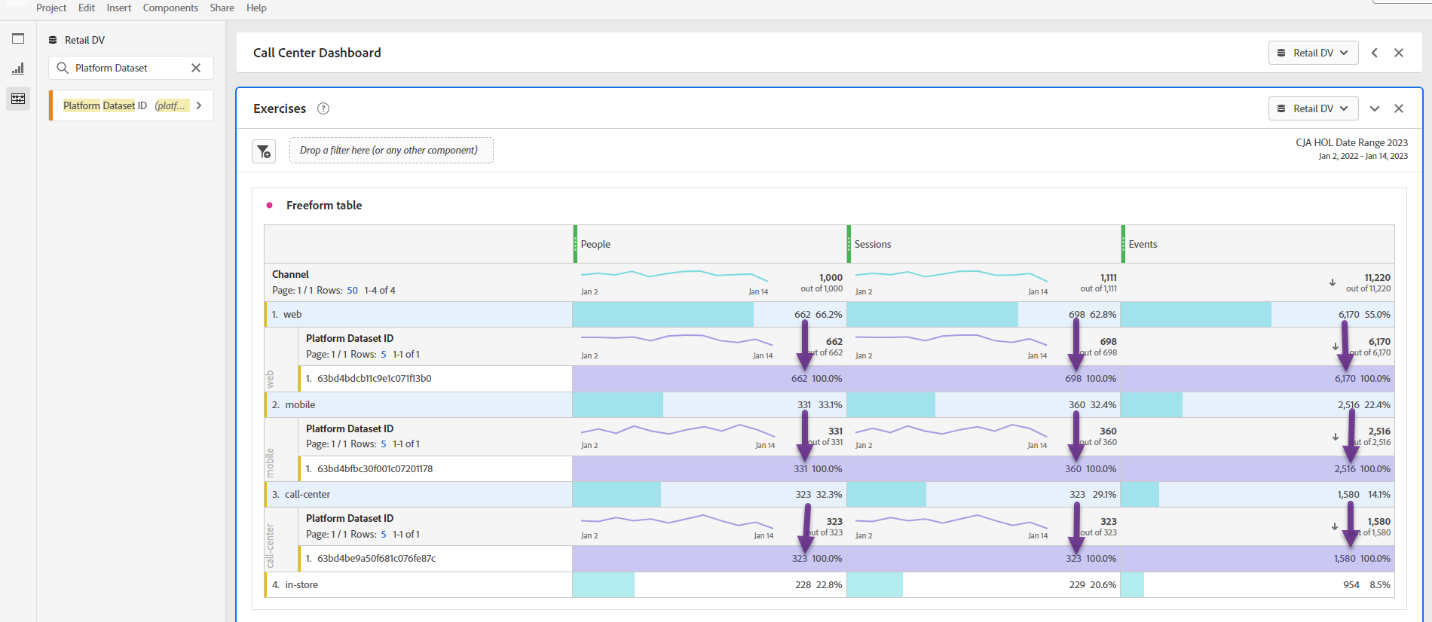Screen dimensions: 1432x622
Task: Open the Panels icon in left rail
Action: tap(18, 39)
